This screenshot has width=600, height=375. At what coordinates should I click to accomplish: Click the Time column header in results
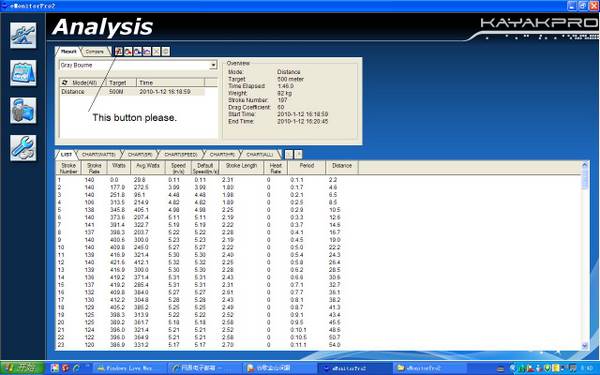click(171, 83)
